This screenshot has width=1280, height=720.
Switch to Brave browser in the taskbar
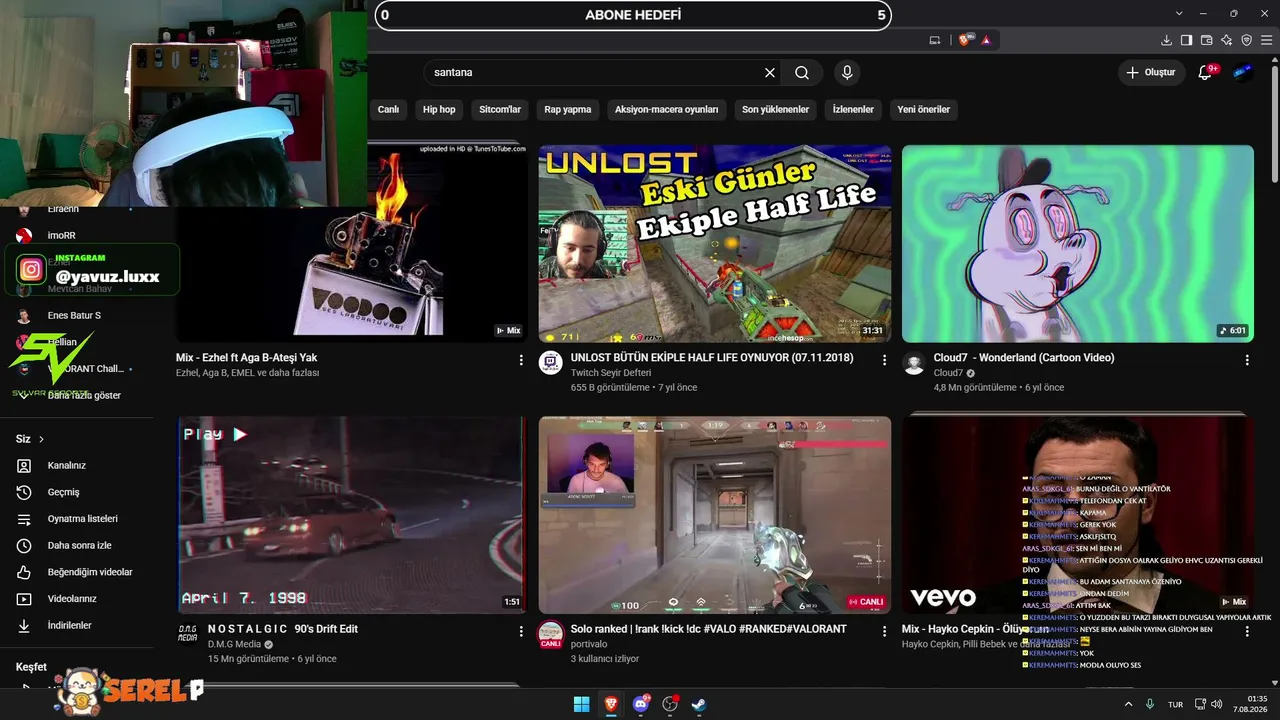pos(611,704)
